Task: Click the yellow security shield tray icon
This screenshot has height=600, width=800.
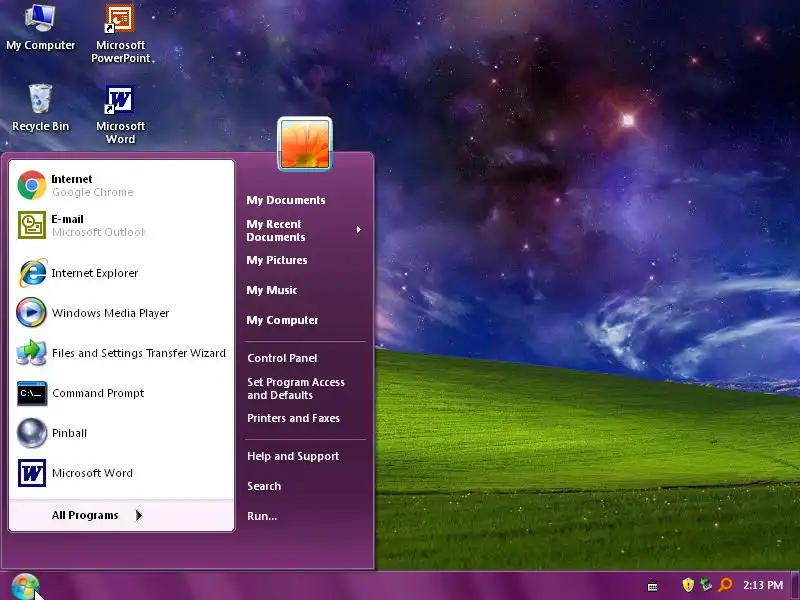Action: tap(688, 585)
